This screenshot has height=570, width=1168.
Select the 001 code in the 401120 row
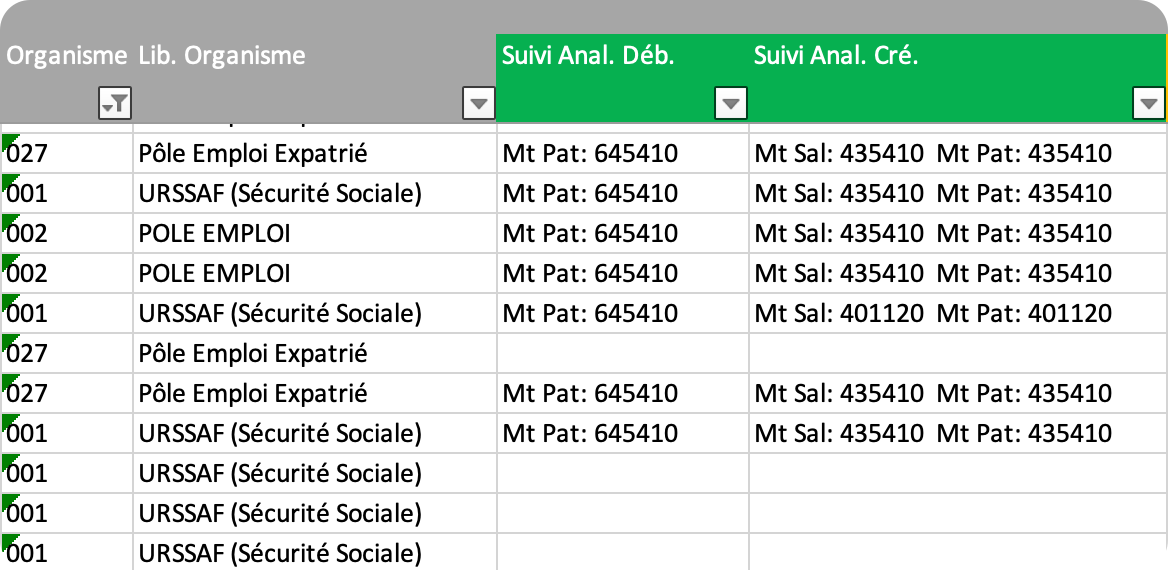click(30, 314)
